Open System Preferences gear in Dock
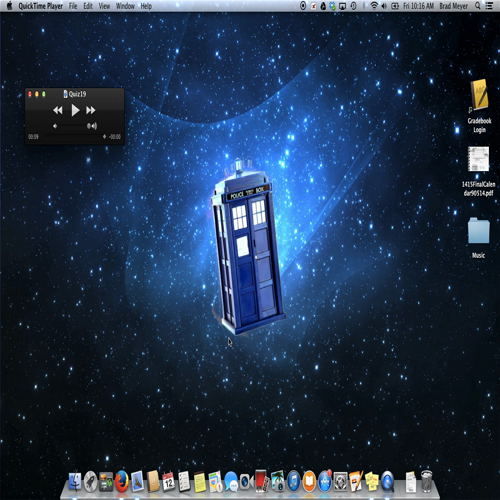Image resolution: width=500 pixels, height=500 pixels. click(340, 481)
